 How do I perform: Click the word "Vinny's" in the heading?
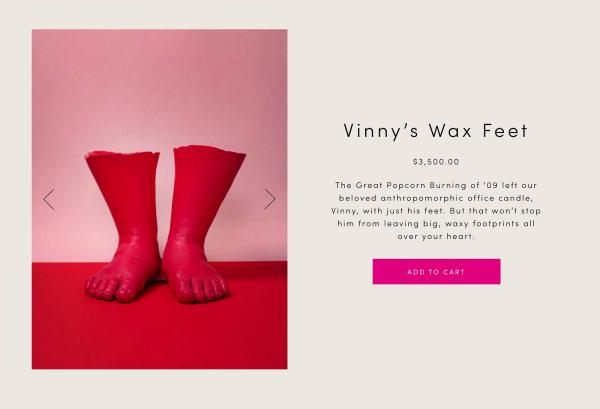[381, 131]
